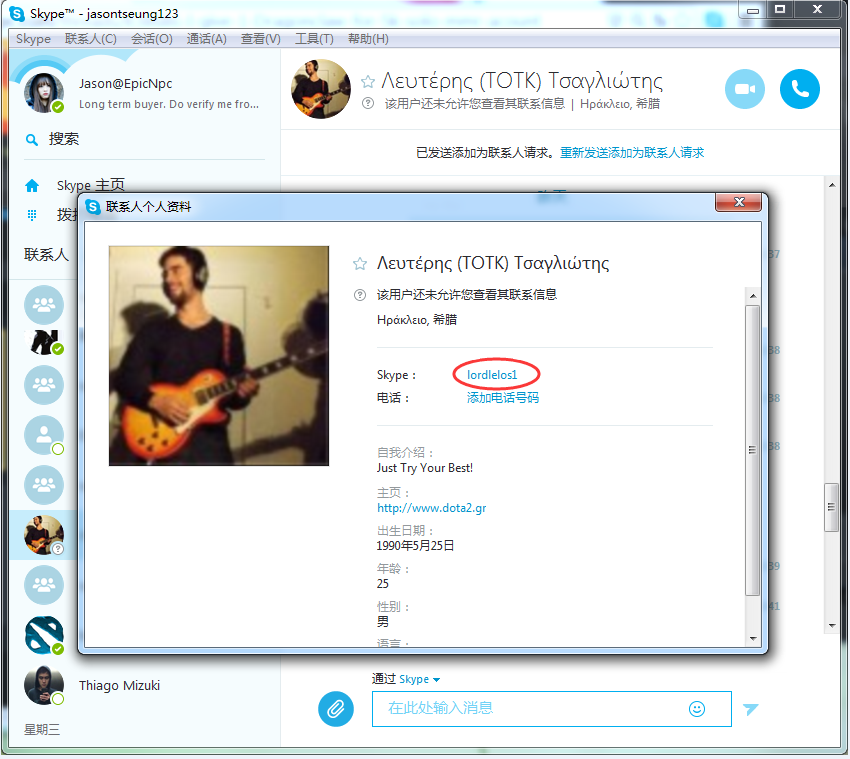Image resolution: width=850 pixels, height=759 pixels.
Task: Click the chat pane scrollbar thumb
Action: pyautogui.click(x=831, y=507)
